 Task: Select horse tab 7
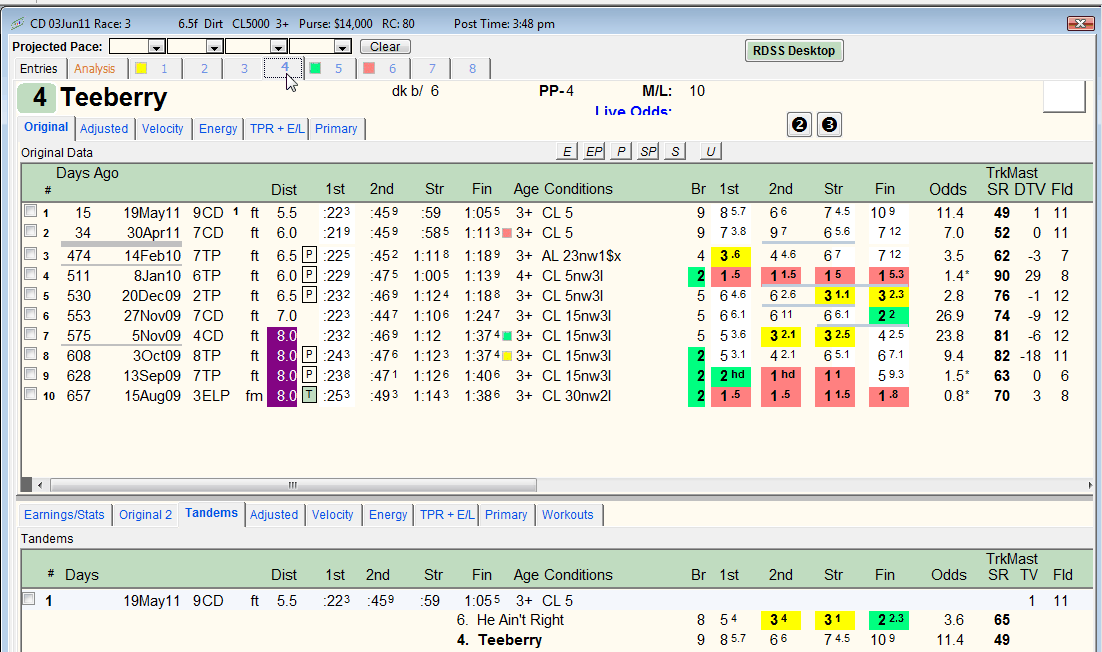point(432,69)
